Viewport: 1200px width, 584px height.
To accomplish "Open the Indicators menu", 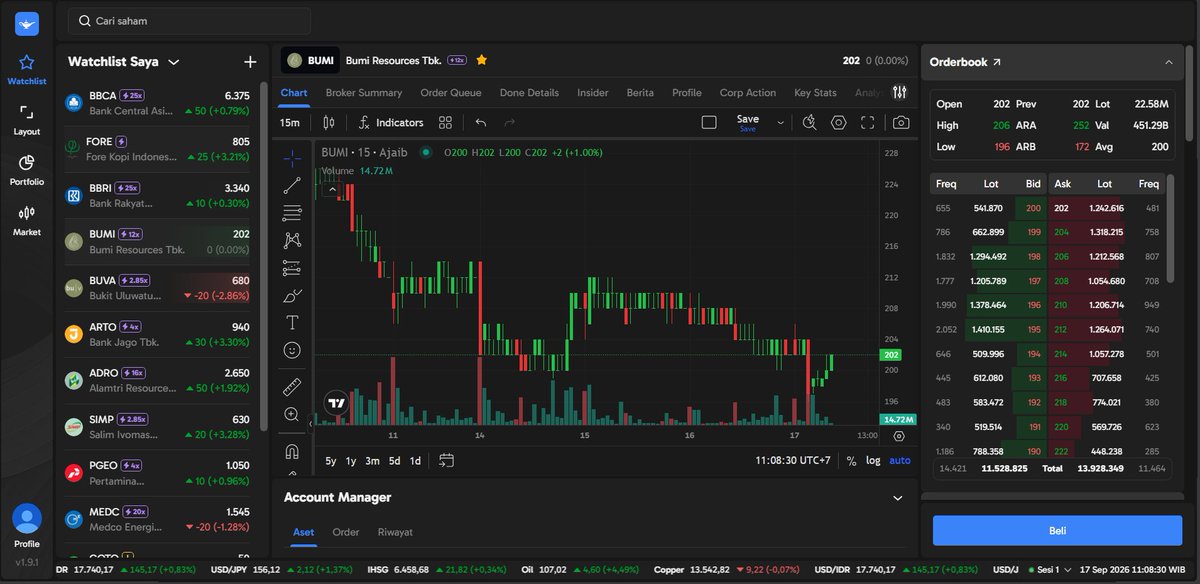I will point(391,122).
